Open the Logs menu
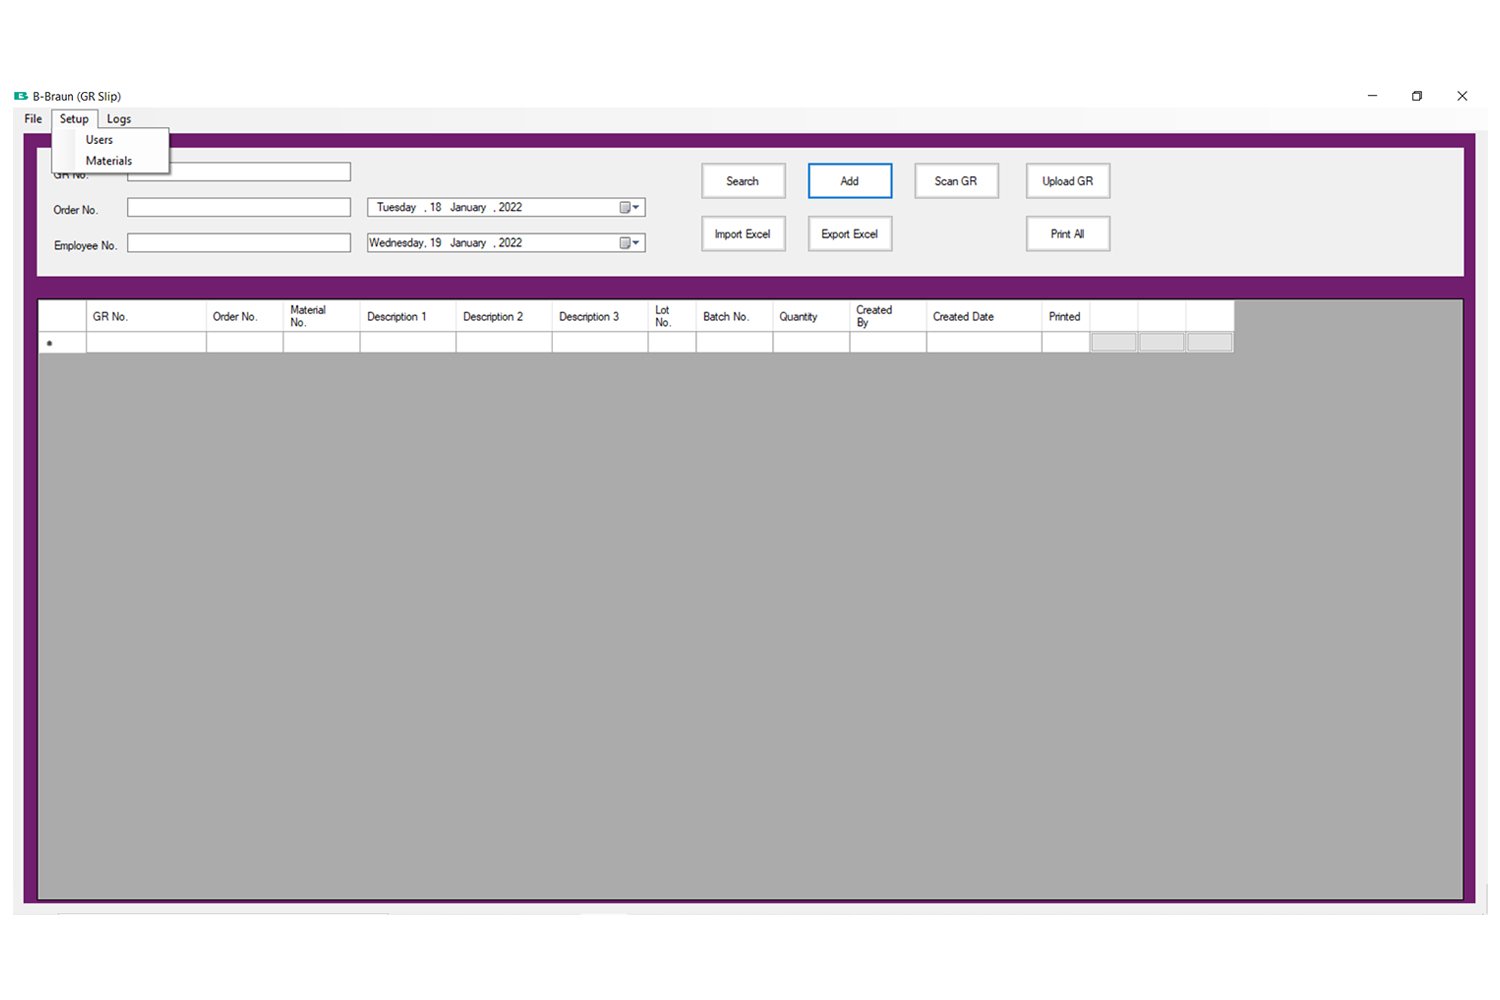This screenshot has width=1500, height=1000. pyautogui.click(x=119, y=119)
